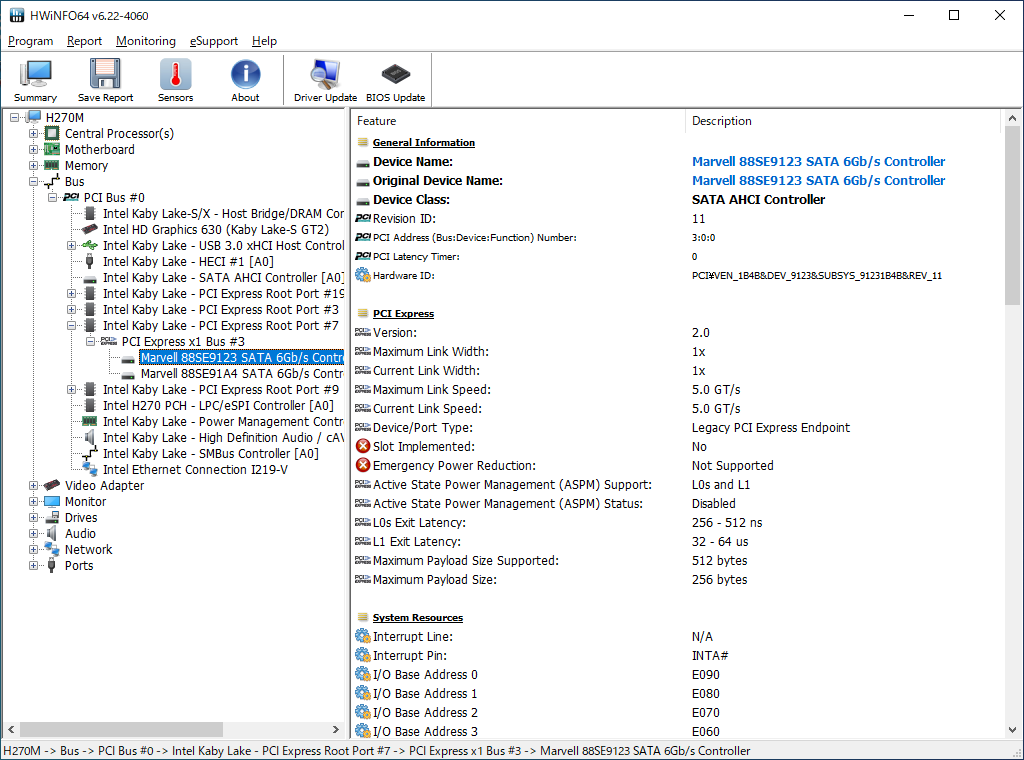
Task: Click details pane scroll down arrow
Action: [1012, 730]
